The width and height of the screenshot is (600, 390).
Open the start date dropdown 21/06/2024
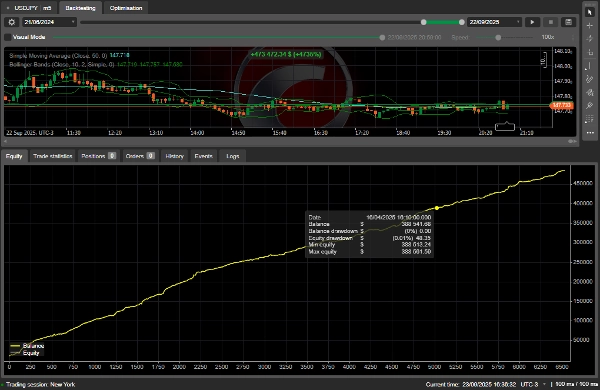tap(49, 22)
